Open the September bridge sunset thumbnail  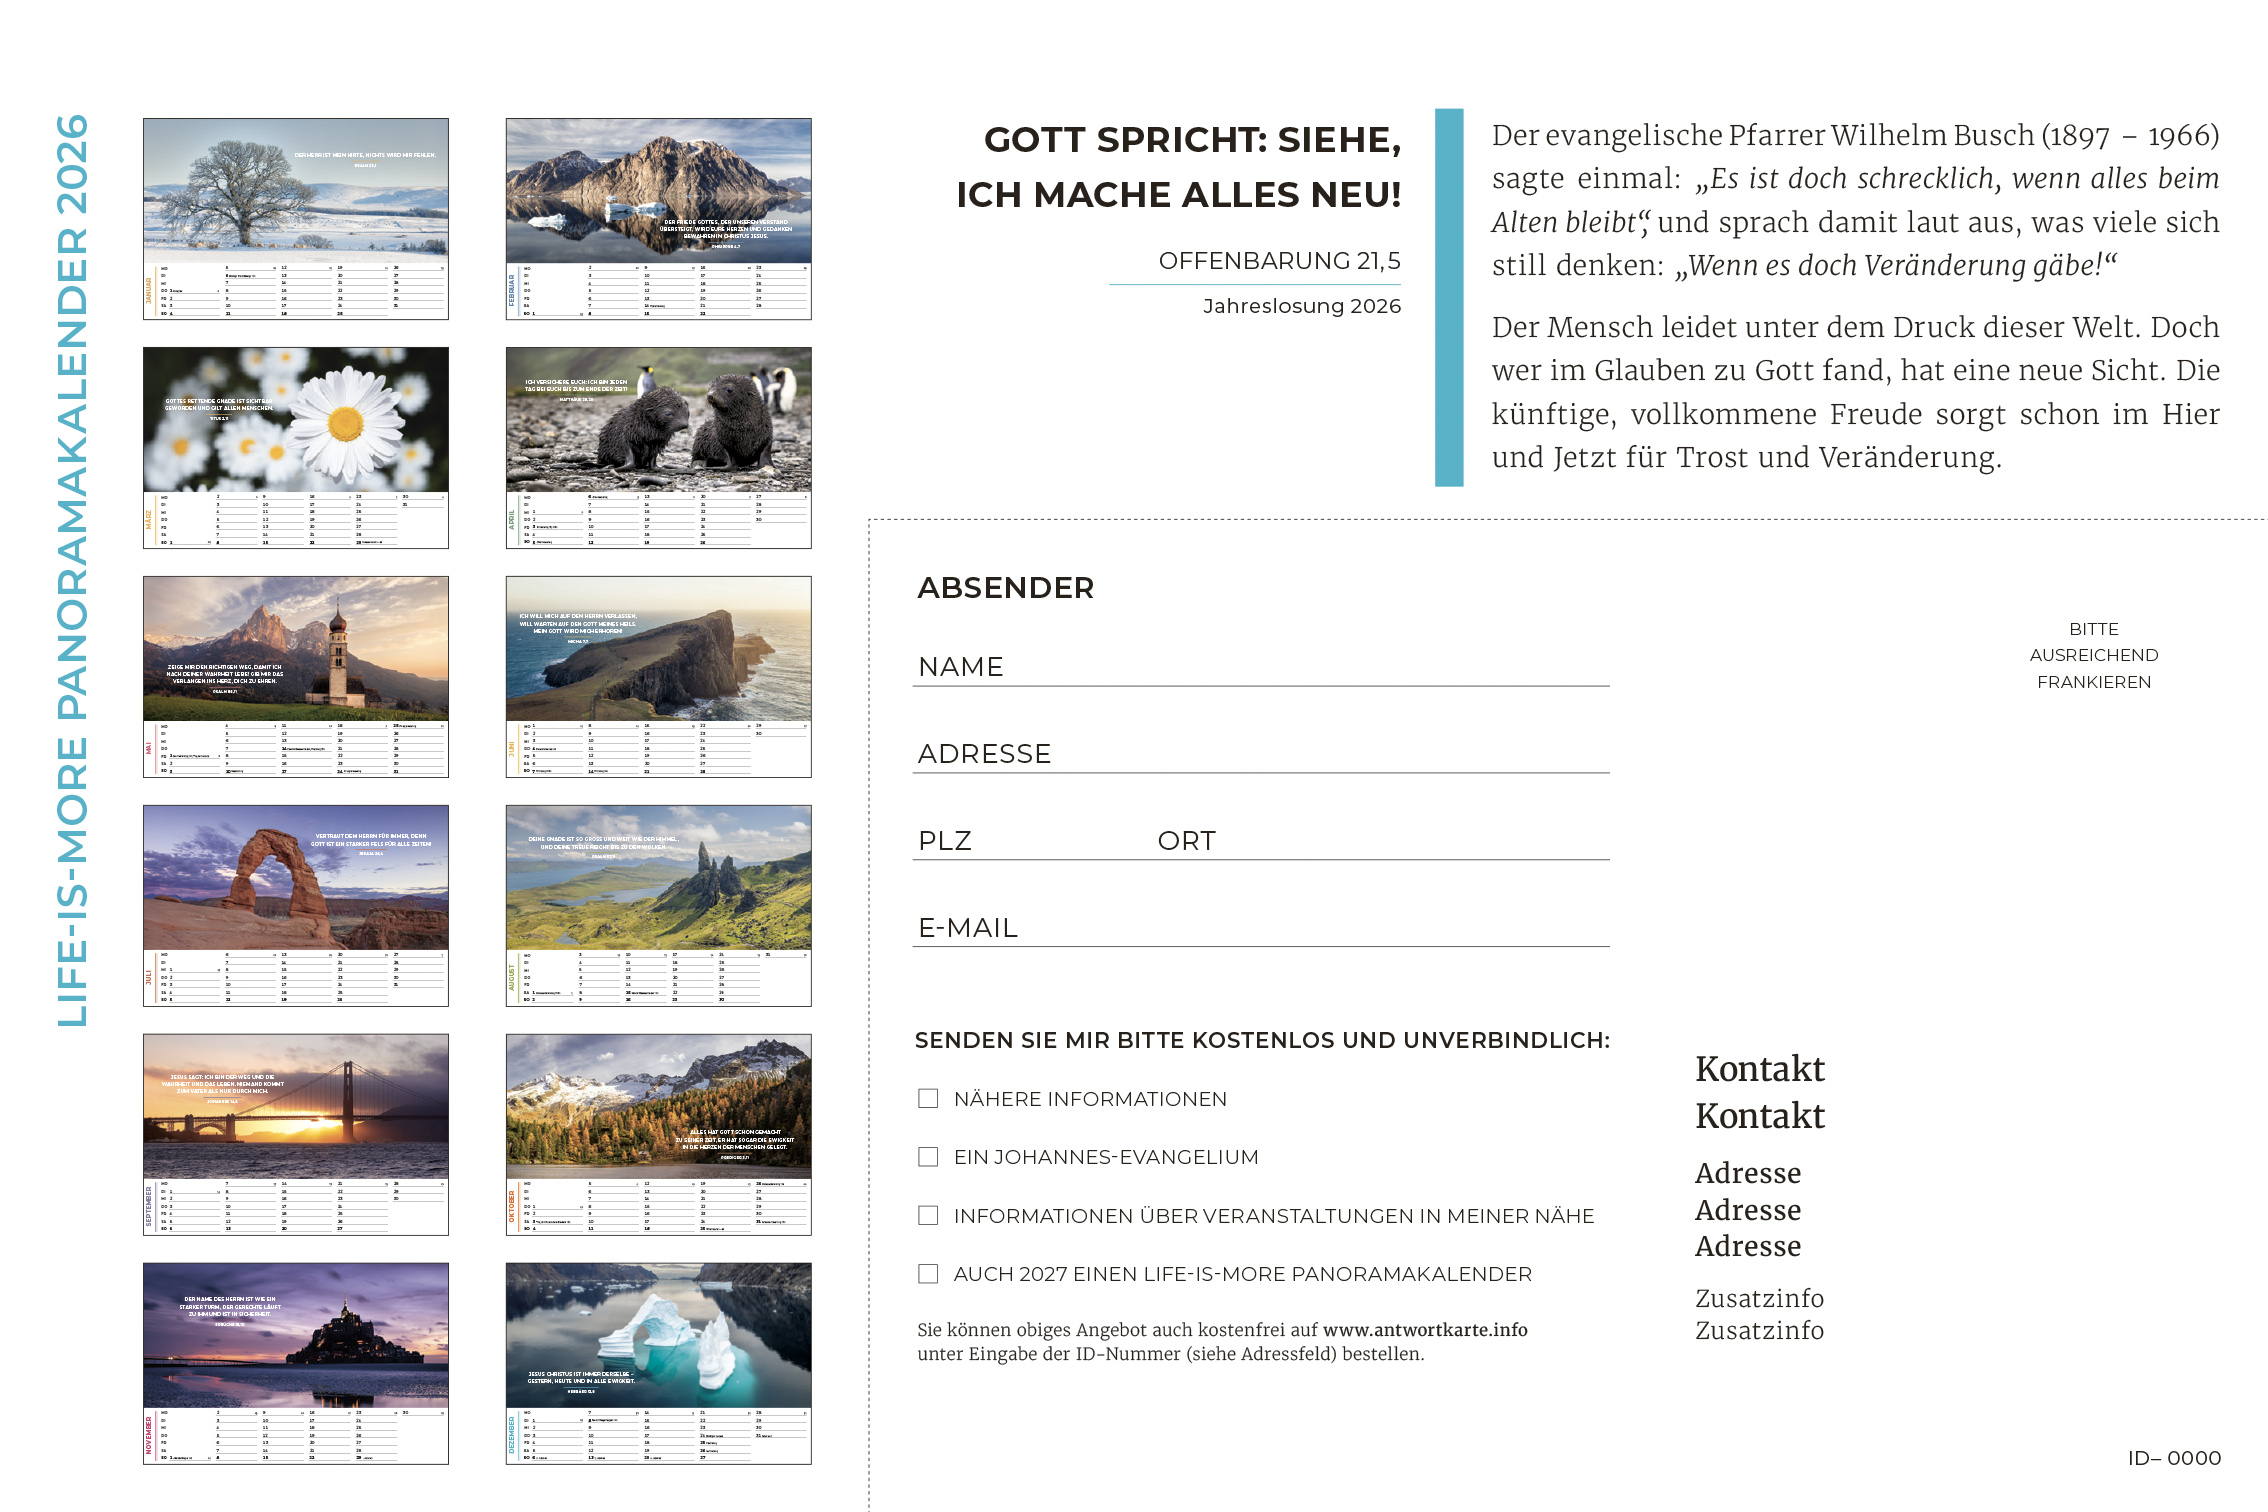coord(296,1134)
